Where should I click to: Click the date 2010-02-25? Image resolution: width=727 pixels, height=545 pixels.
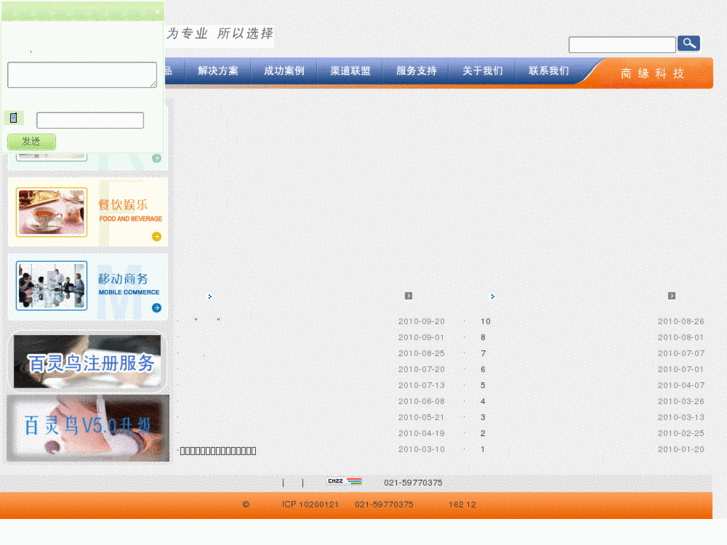681,433
